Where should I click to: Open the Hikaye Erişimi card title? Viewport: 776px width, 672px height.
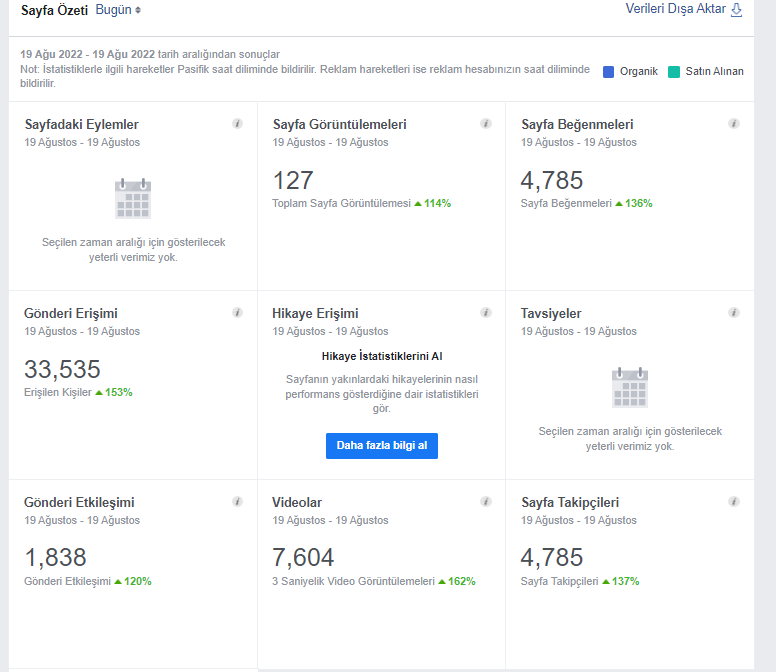(x=315, y=313)
